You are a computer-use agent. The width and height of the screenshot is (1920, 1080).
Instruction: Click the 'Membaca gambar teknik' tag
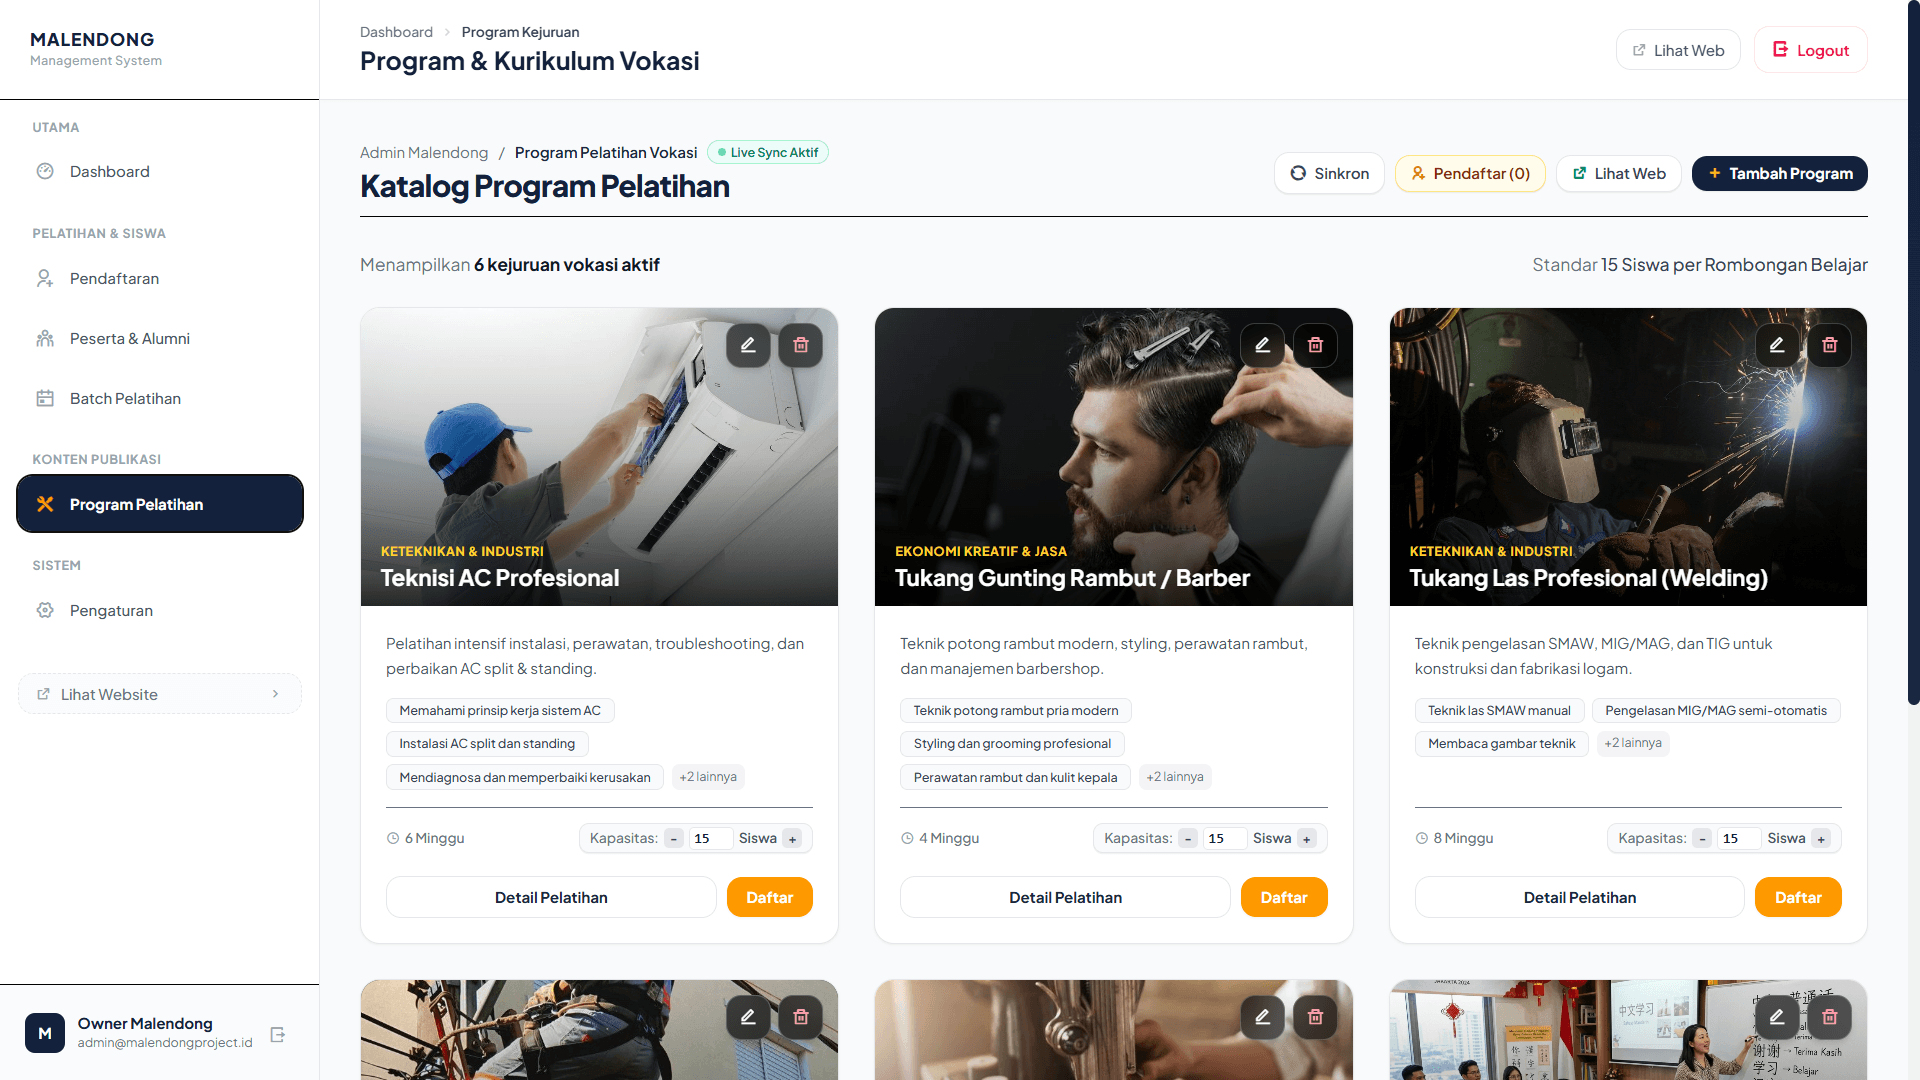click(1502, 744)
